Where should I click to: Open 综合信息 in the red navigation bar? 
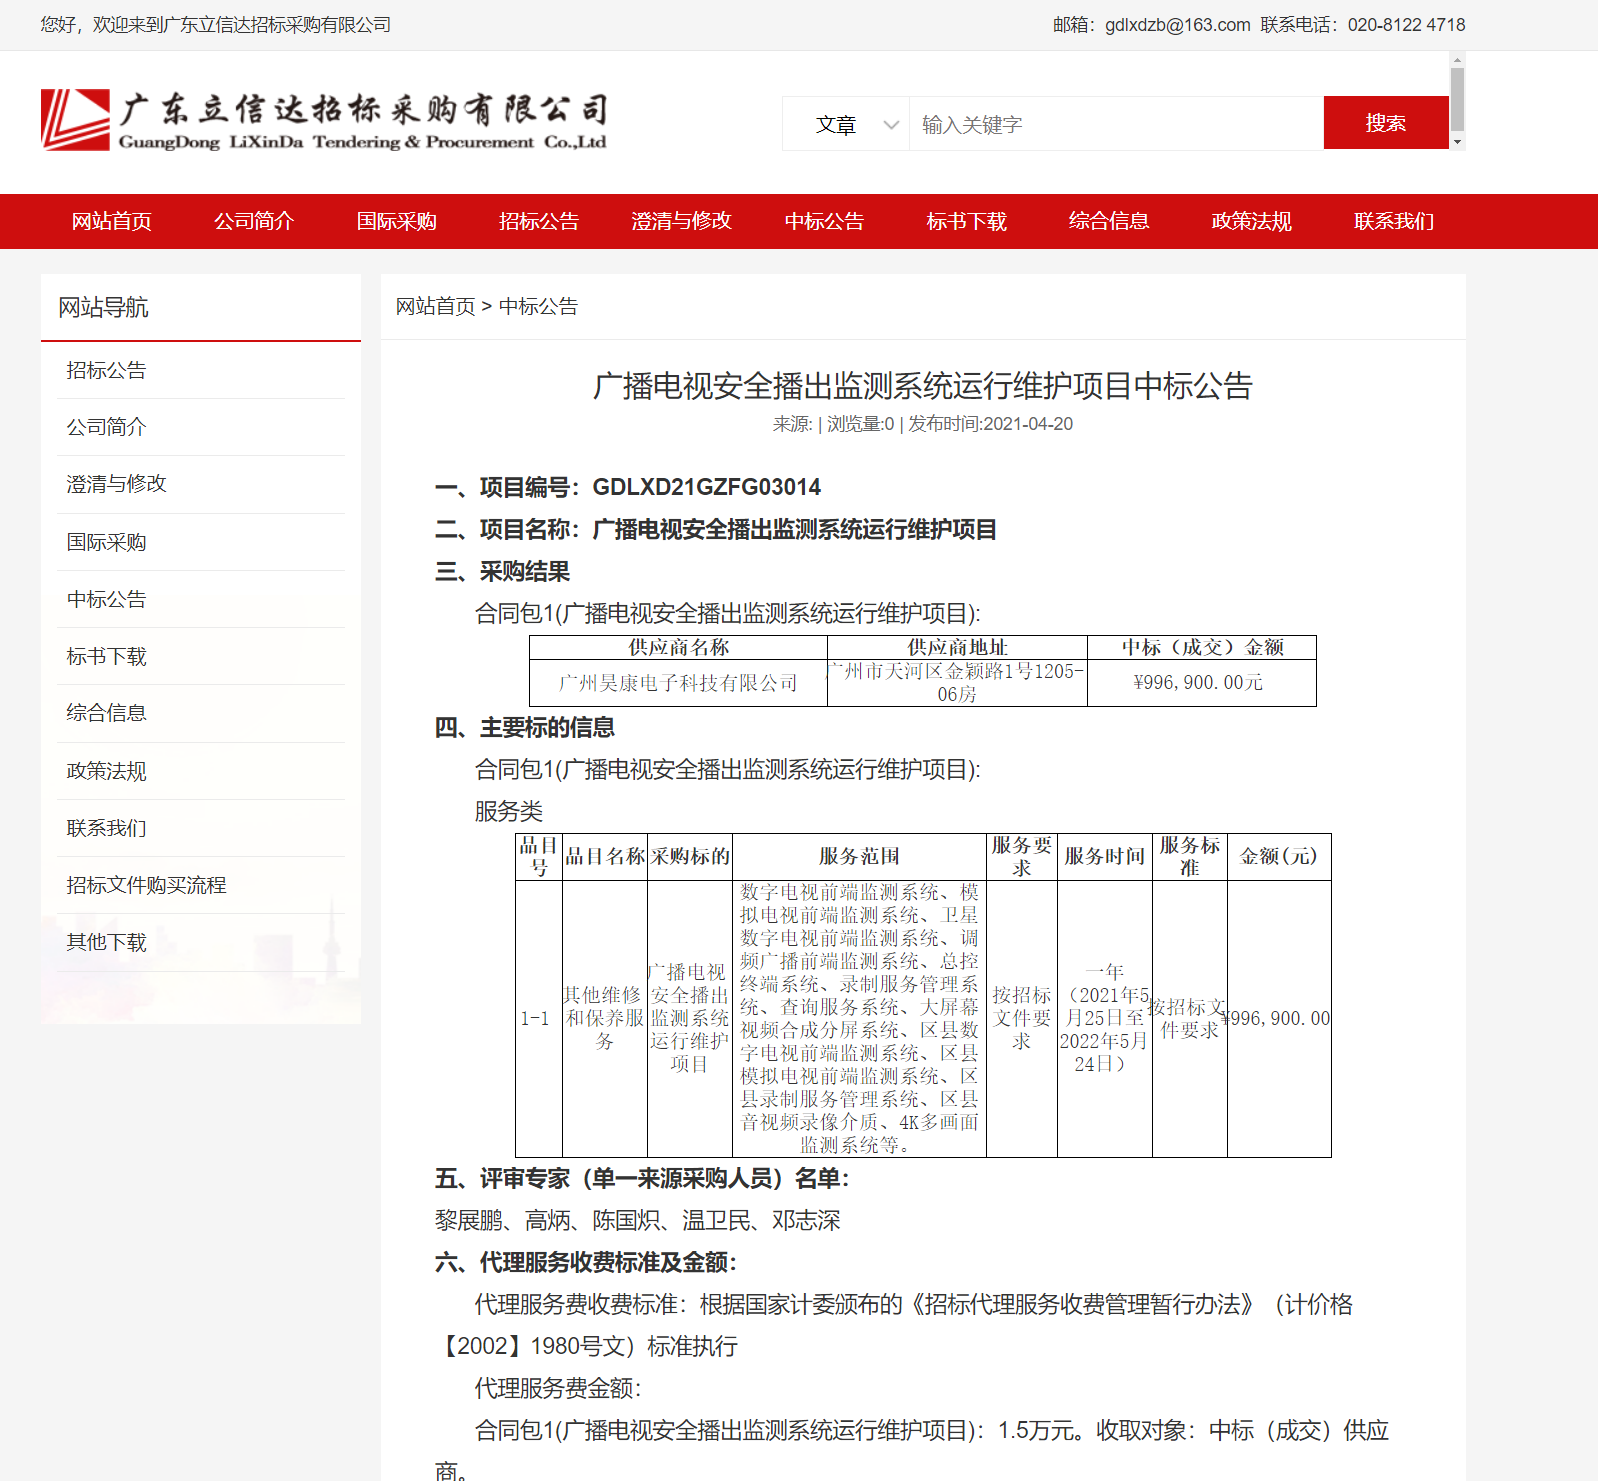point(1109,221)
